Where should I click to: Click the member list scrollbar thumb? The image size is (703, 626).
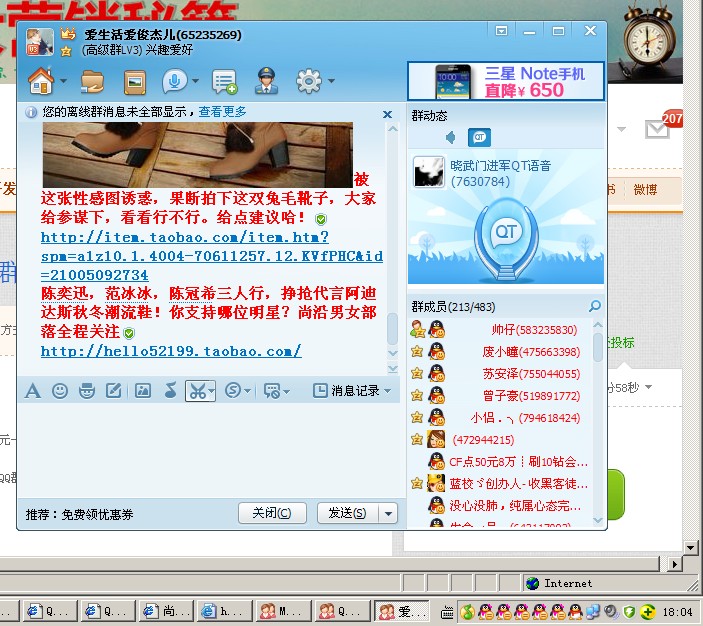pos(598,347)
